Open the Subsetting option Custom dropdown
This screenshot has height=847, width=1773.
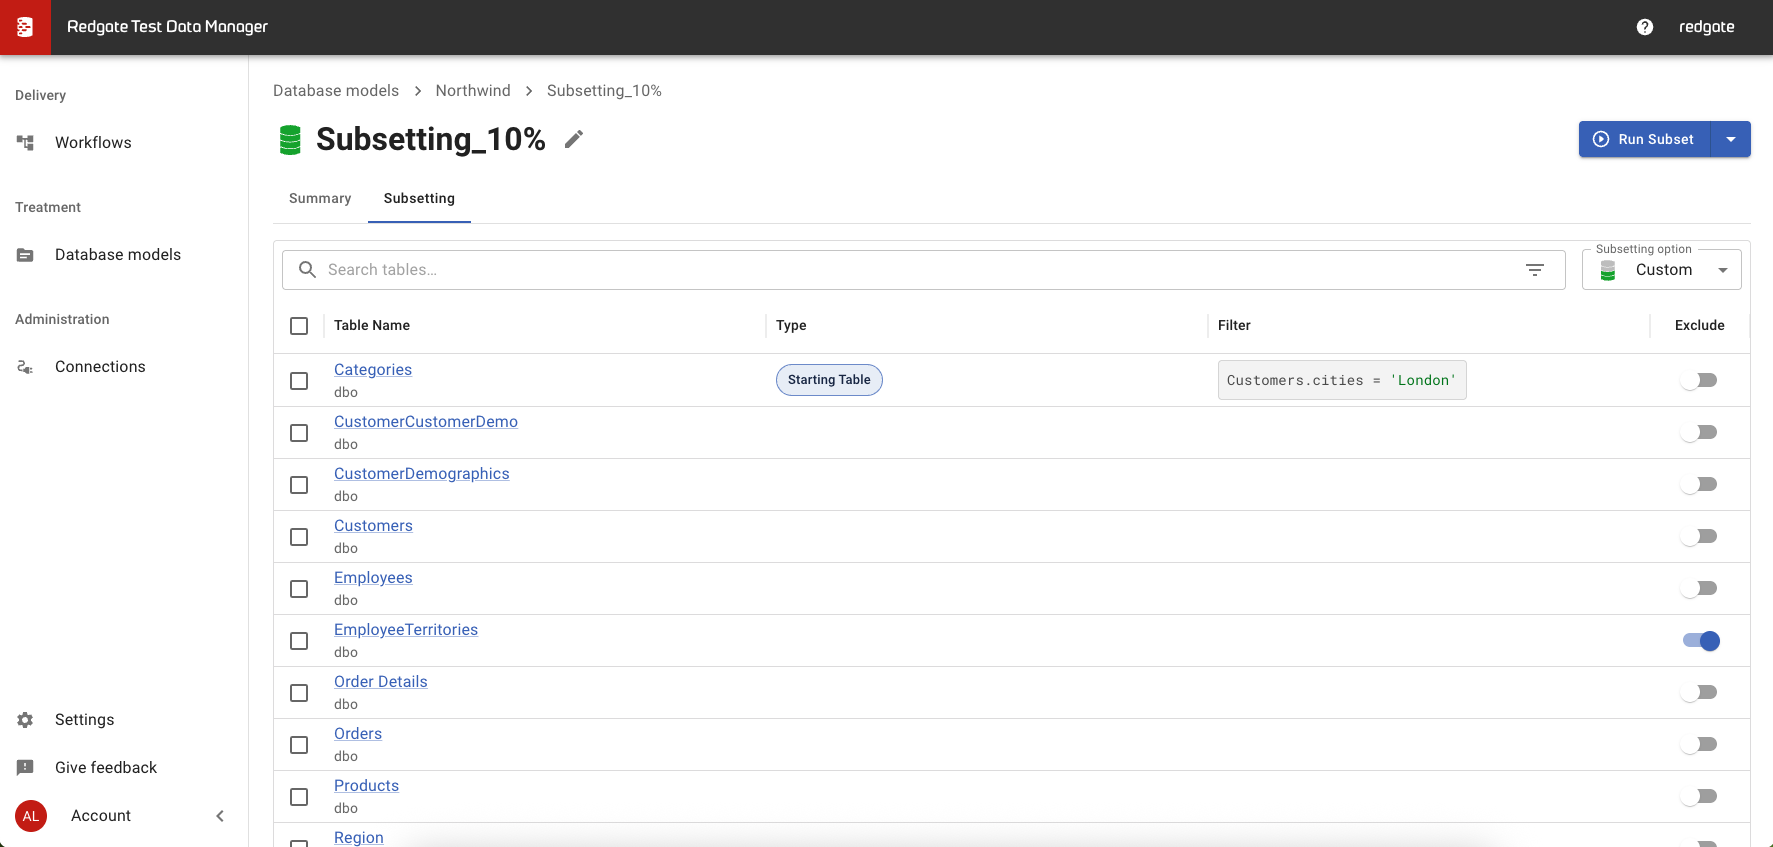coord(1662,270)
